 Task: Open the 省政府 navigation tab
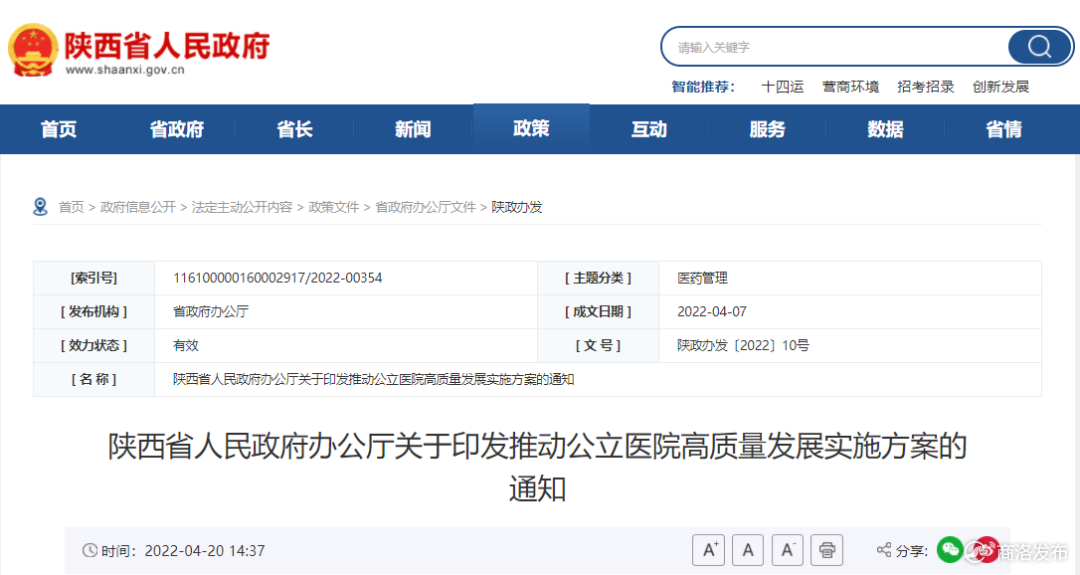click(x=177, y=129)
